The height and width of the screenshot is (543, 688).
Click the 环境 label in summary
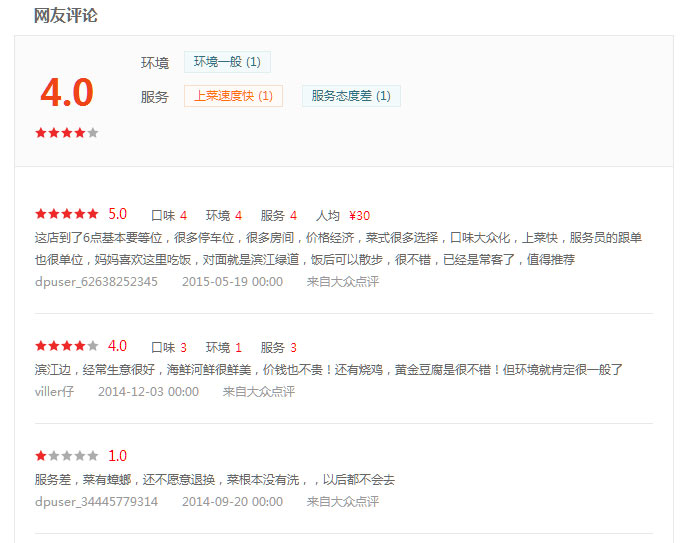click(x=155, y=63)
